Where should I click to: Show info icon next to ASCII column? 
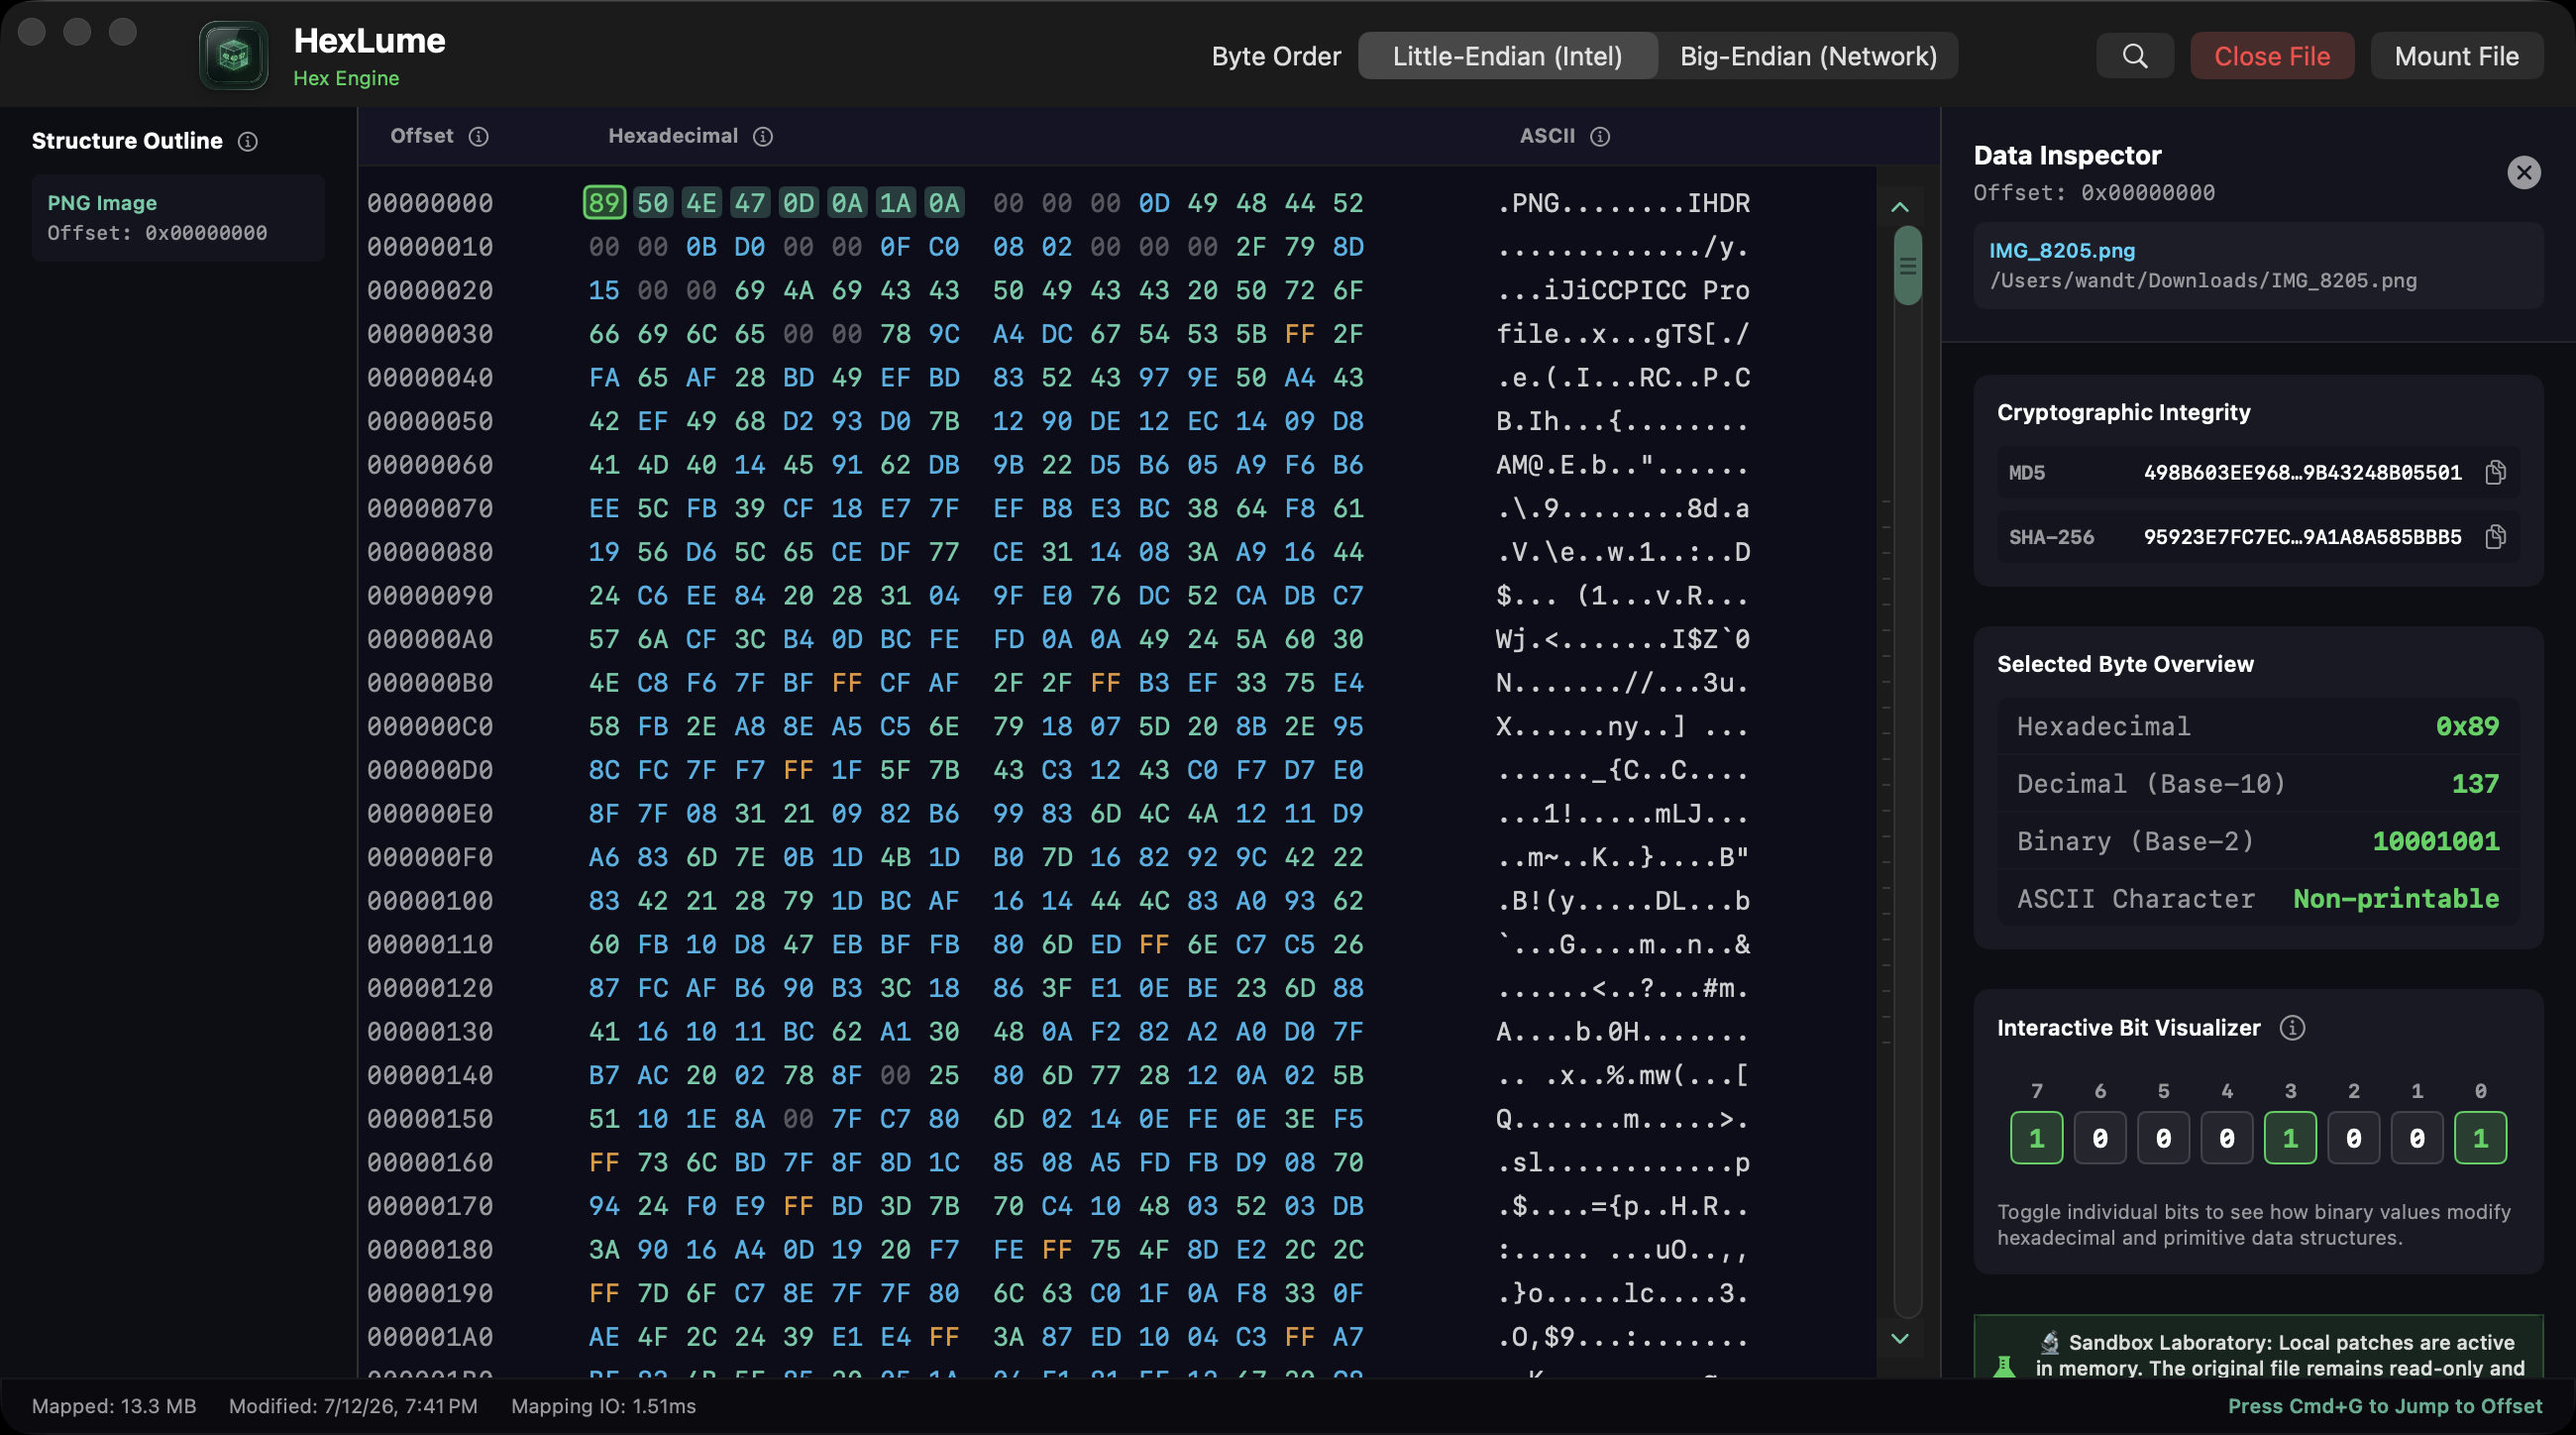point(1600,136)
